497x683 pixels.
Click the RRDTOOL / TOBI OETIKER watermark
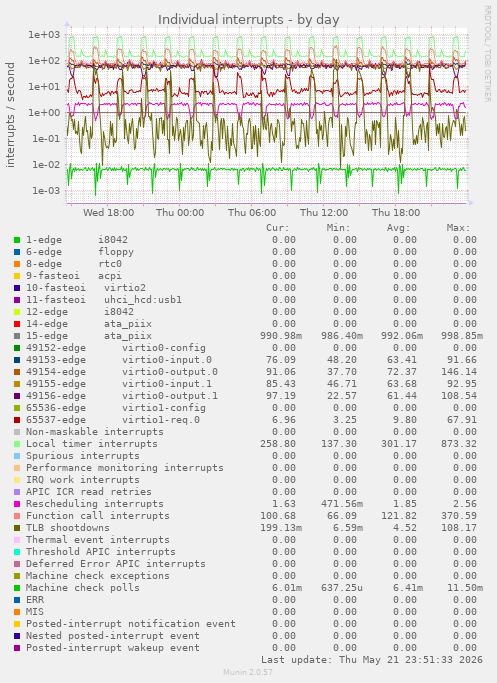click(x=487, y=54)
